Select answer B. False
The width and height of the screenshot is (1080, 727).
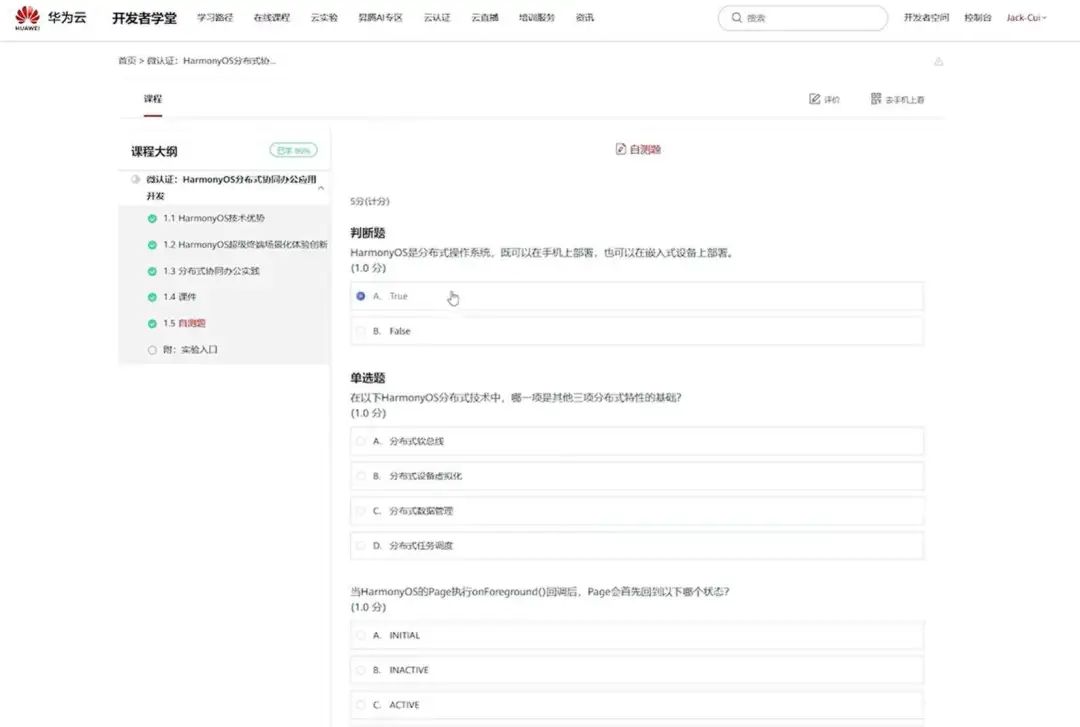(636, 331)
